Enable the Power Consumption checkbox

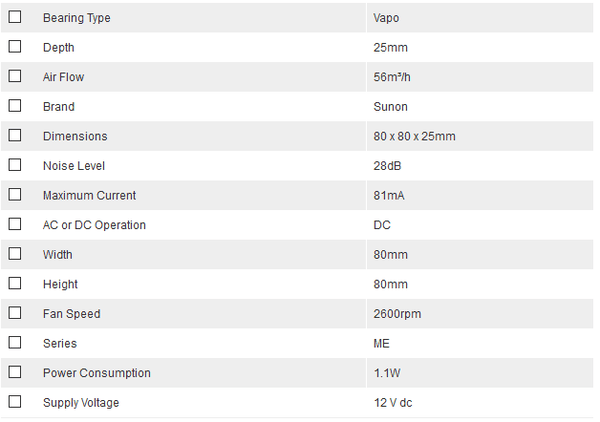coord(15,372)
